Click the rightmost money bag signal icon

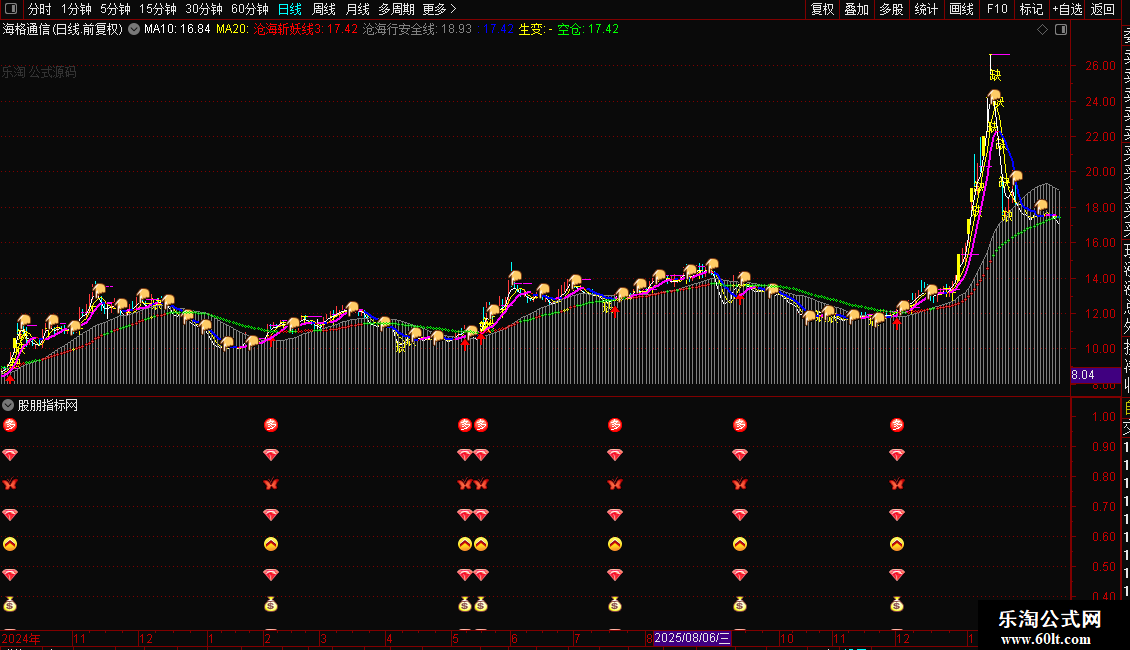[896, 604]
